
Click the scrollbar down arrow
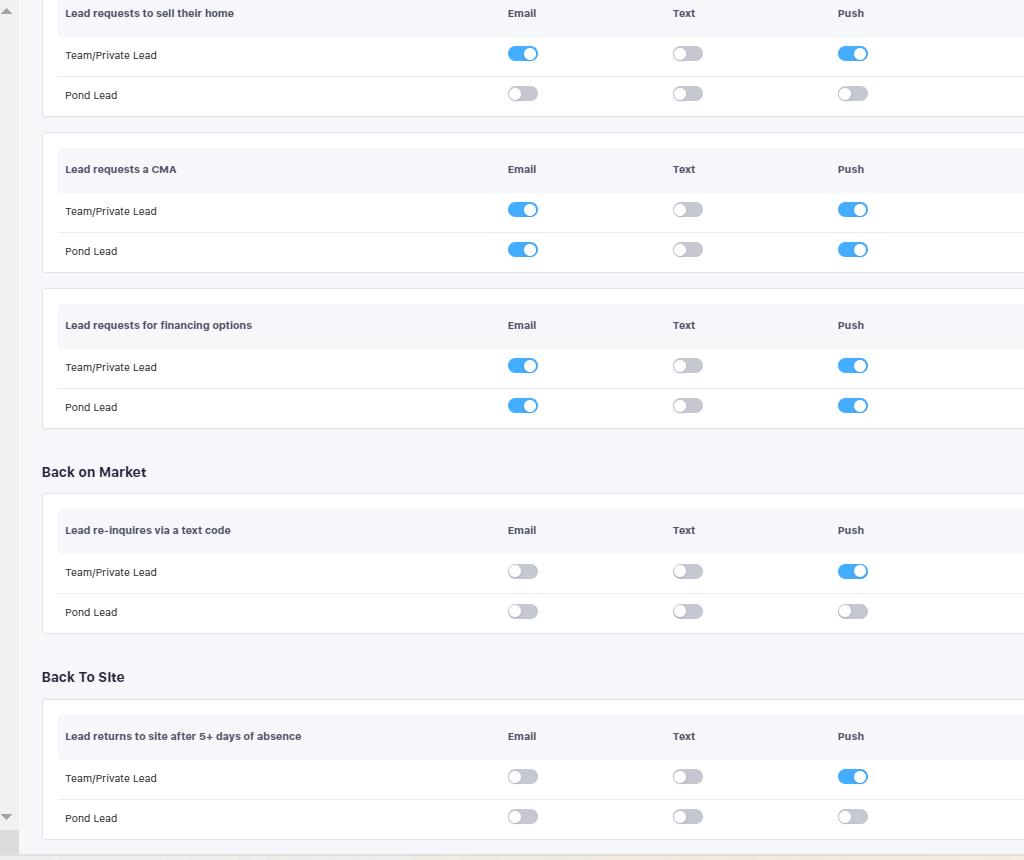click(7, 817)
